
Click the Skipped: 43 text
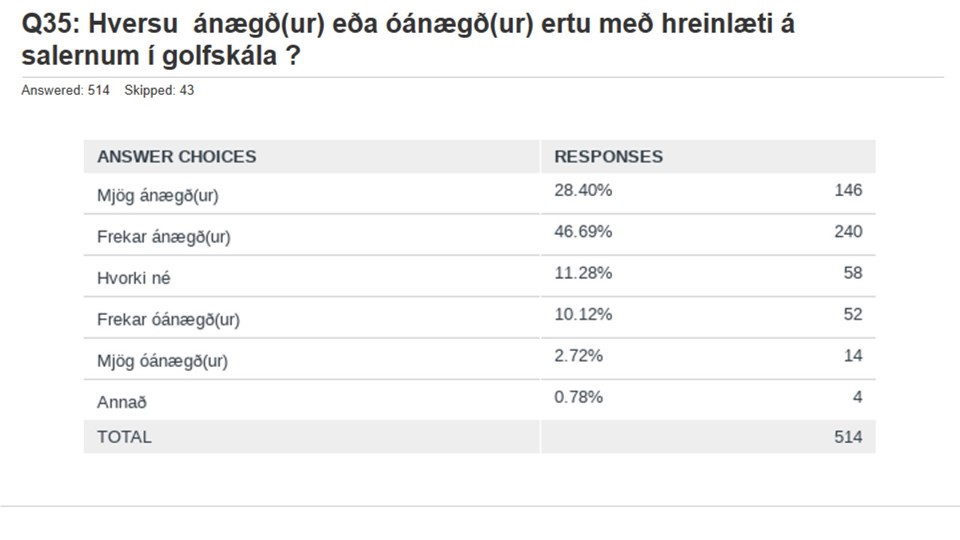pyautogui.click(x=159, y=90)
